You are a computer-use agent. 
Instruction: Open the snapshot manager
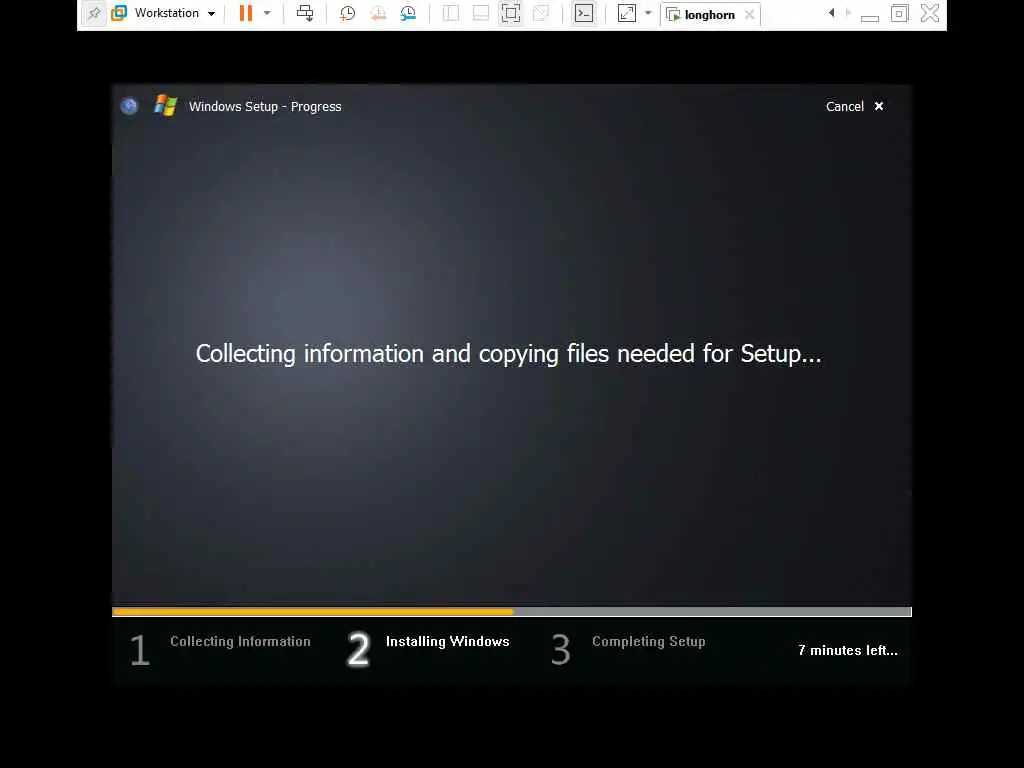click(408, 13)
